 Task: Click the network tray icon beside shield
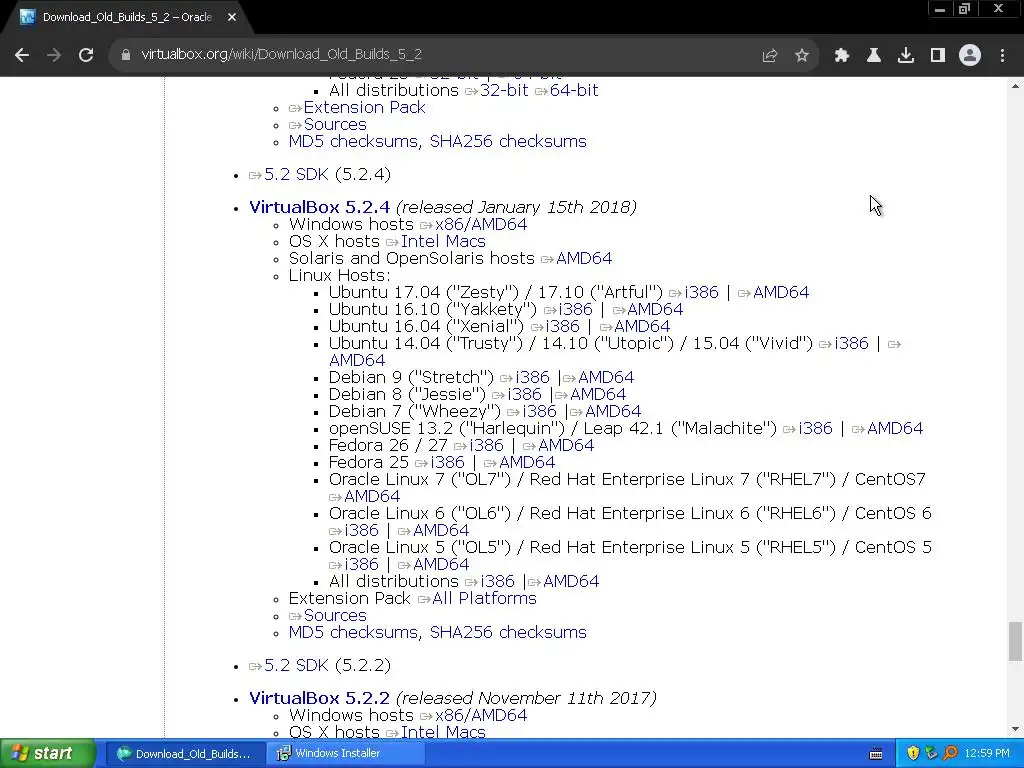click(931, 754)
